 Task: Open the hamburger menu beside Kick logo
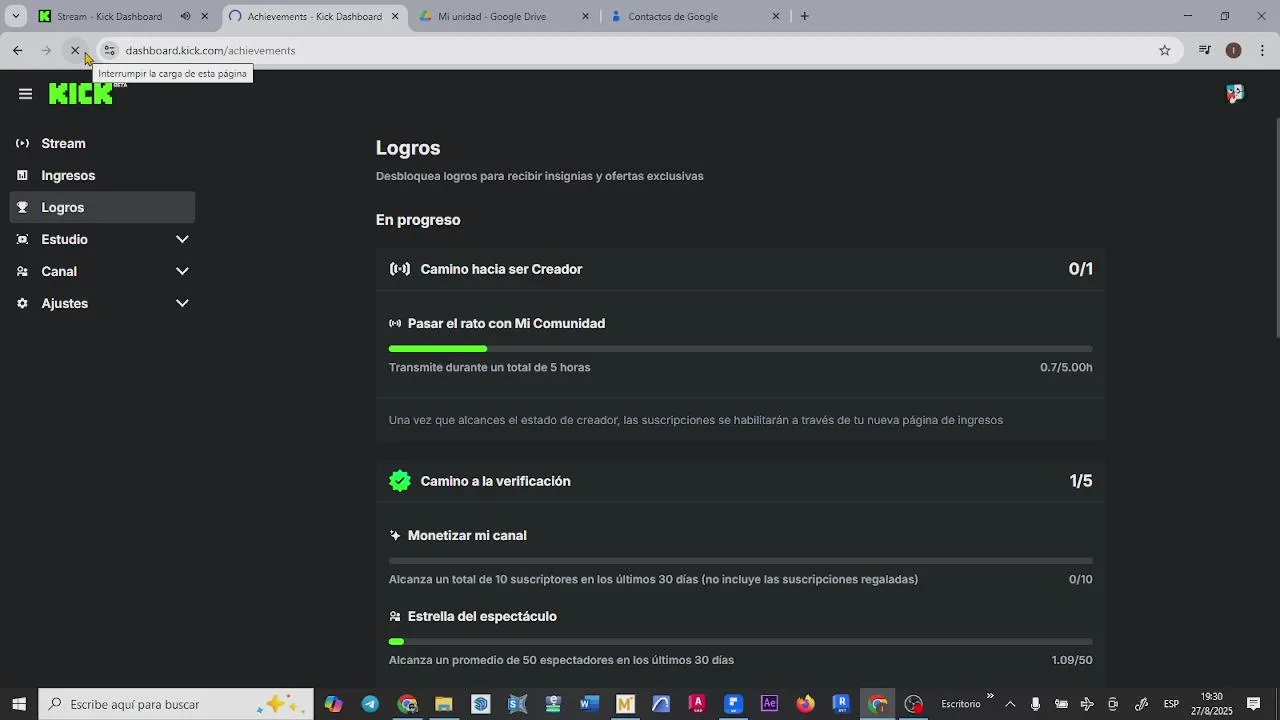tap(25, 94)
